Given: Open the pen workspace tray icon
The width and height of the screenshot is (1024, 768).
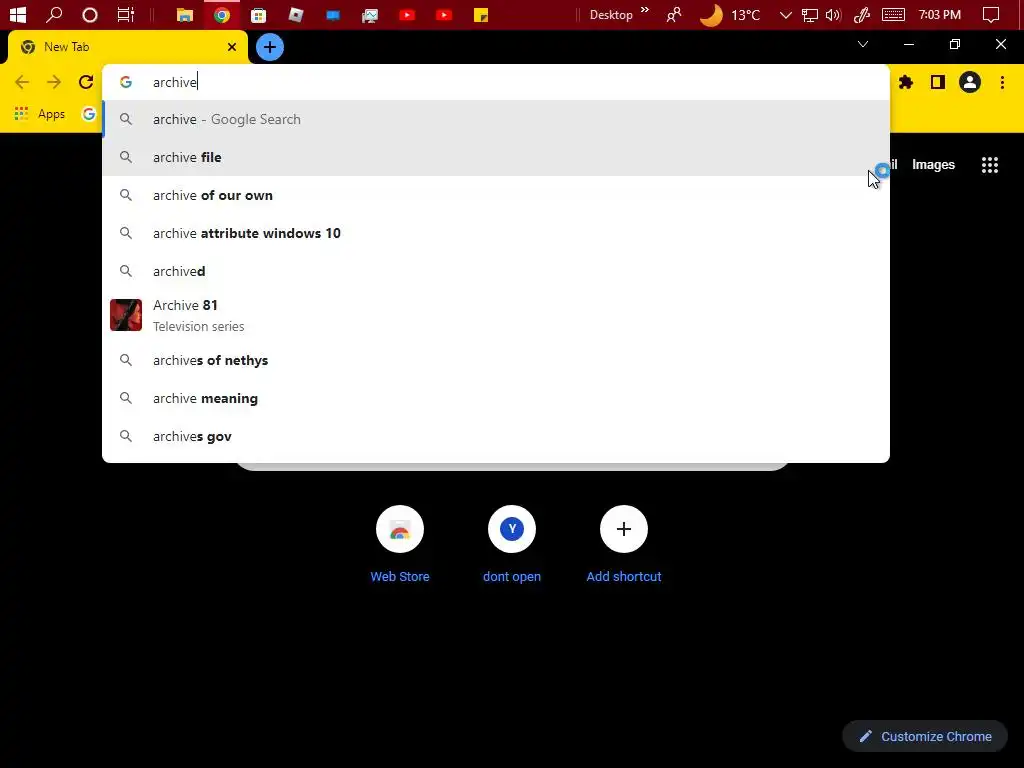Looking at the screenshot, I should 861,14.
